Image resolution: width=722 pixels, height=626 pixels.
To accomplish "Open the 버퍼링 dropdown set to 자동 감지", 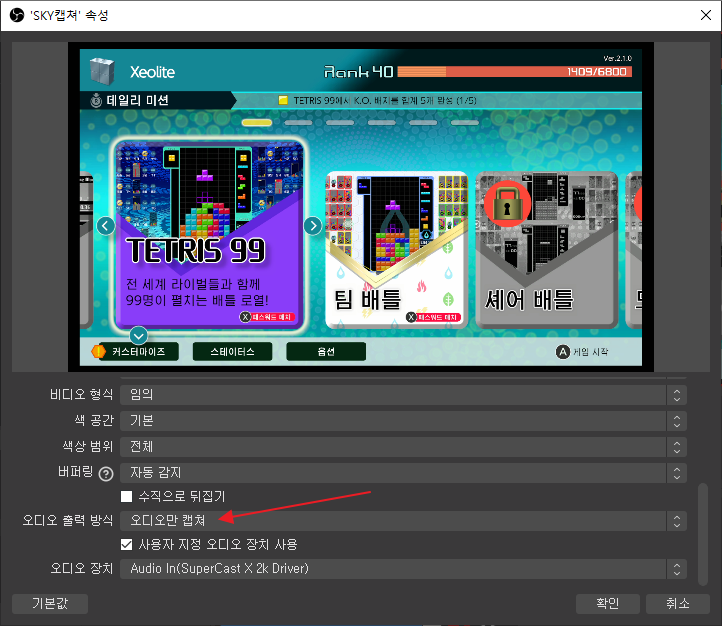I will (x=403, y=473).
